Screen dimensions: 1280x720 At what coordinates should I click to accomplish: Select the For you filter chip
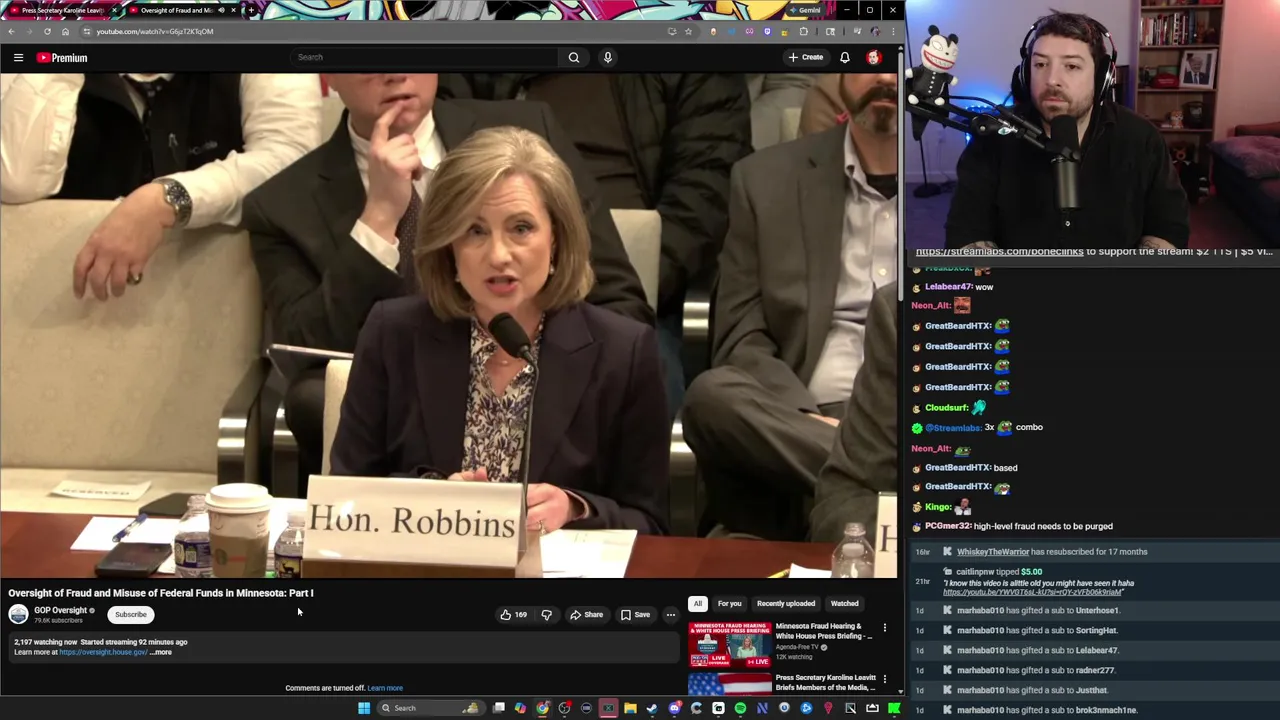click(729, 604)
